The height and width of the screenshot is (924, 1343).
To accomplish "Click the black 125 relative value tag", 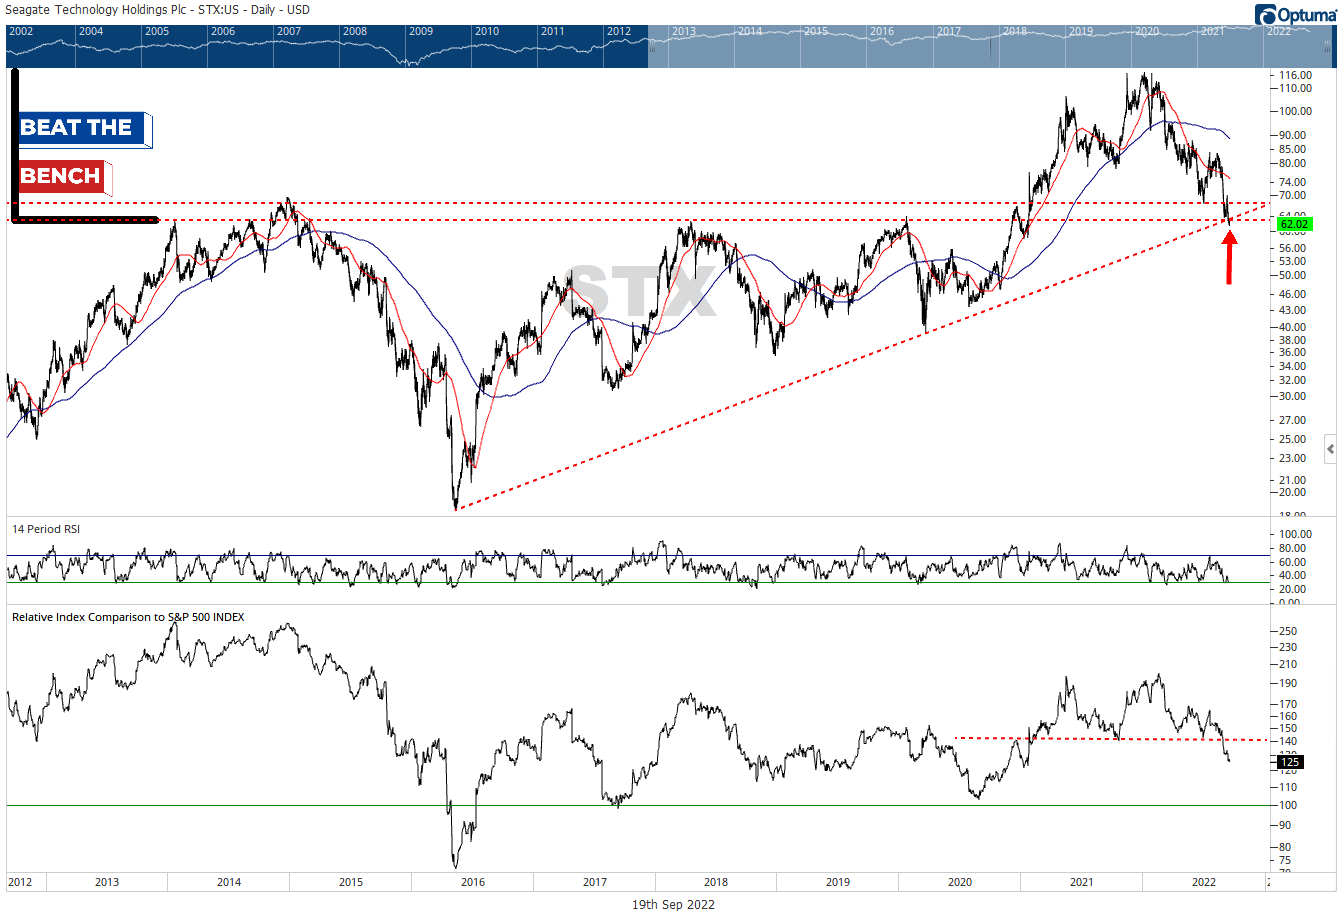I will click(1289, 762).
